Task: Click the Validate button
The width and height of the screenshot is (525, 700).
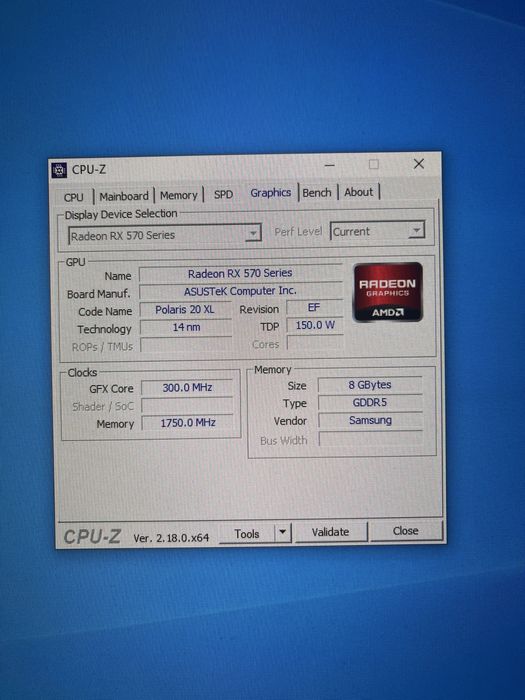Action: point(330,532)
